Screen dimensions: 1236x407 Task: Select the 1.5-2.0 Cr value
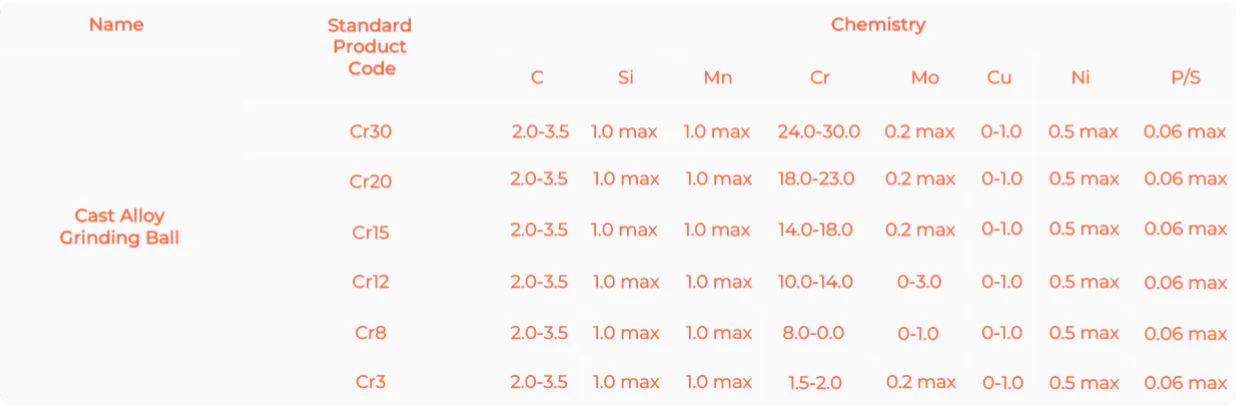[816, 382]
